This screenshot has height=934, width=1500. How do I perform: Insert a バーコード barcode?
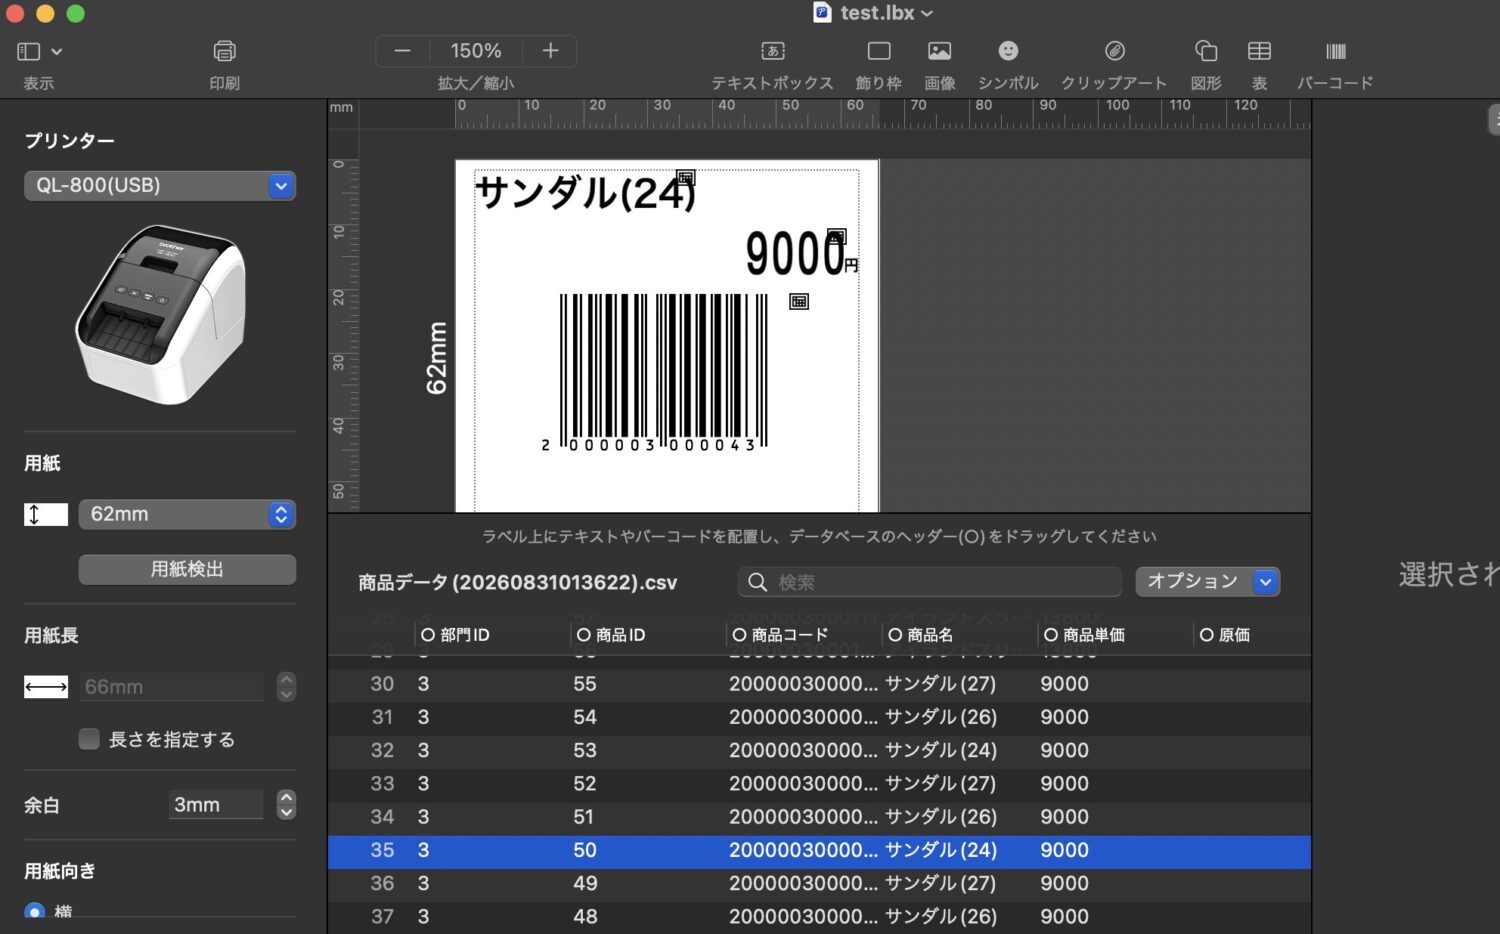click(x=1335, y=51)
